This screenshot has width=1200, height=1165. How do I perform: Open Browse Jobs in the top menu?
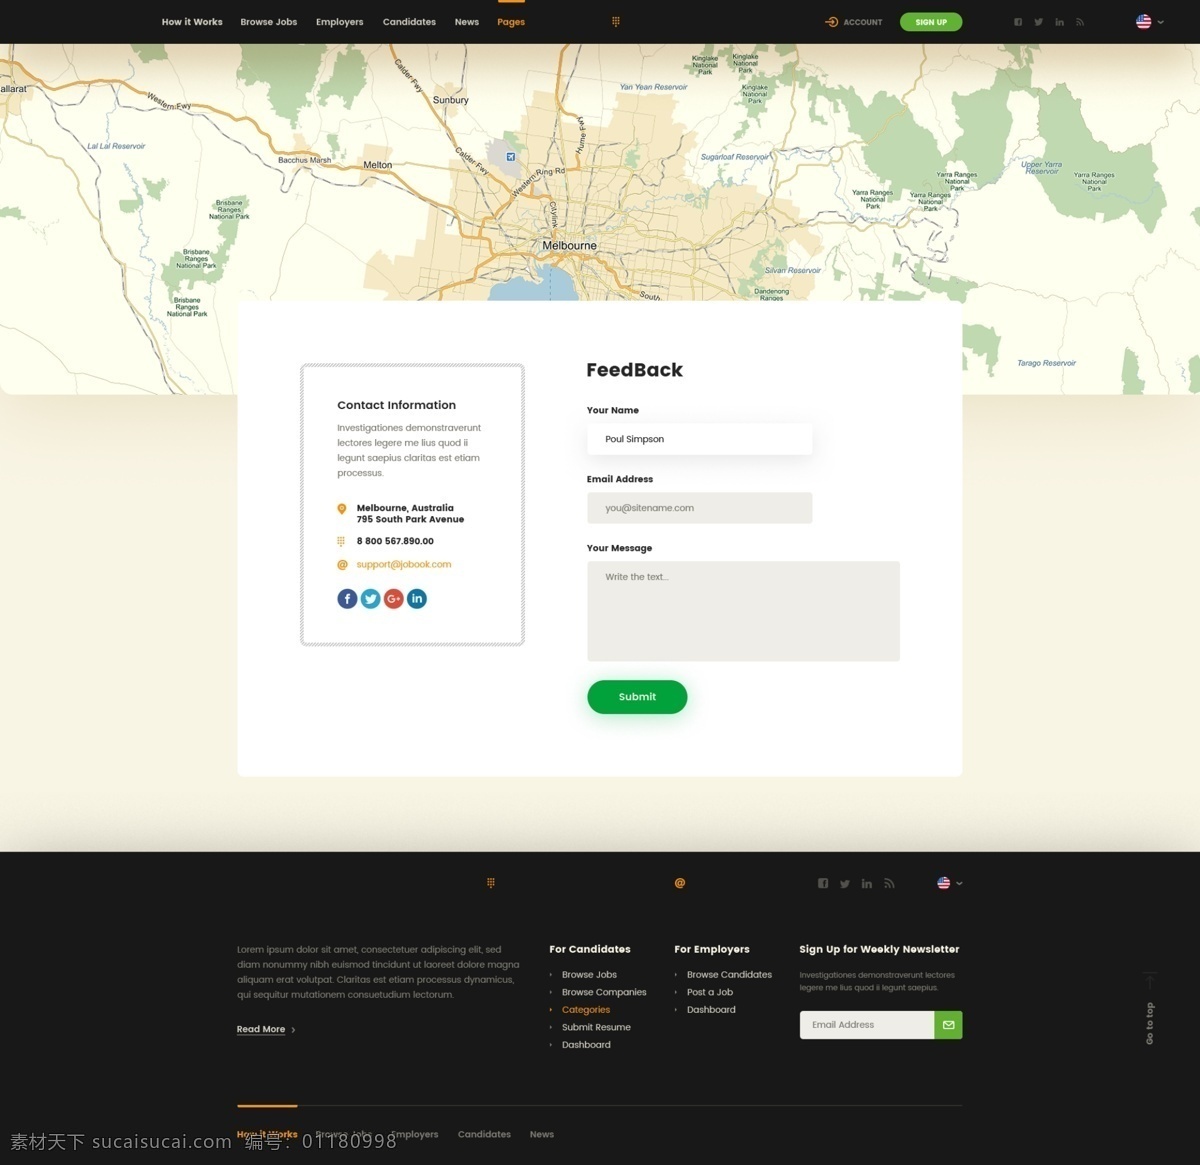269,22
